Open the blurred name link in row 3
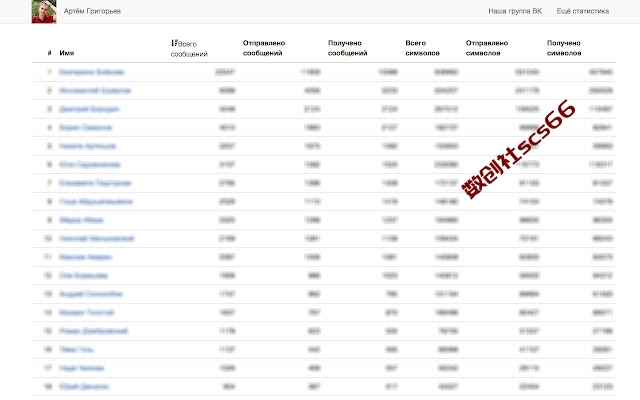 pos(89,109)
